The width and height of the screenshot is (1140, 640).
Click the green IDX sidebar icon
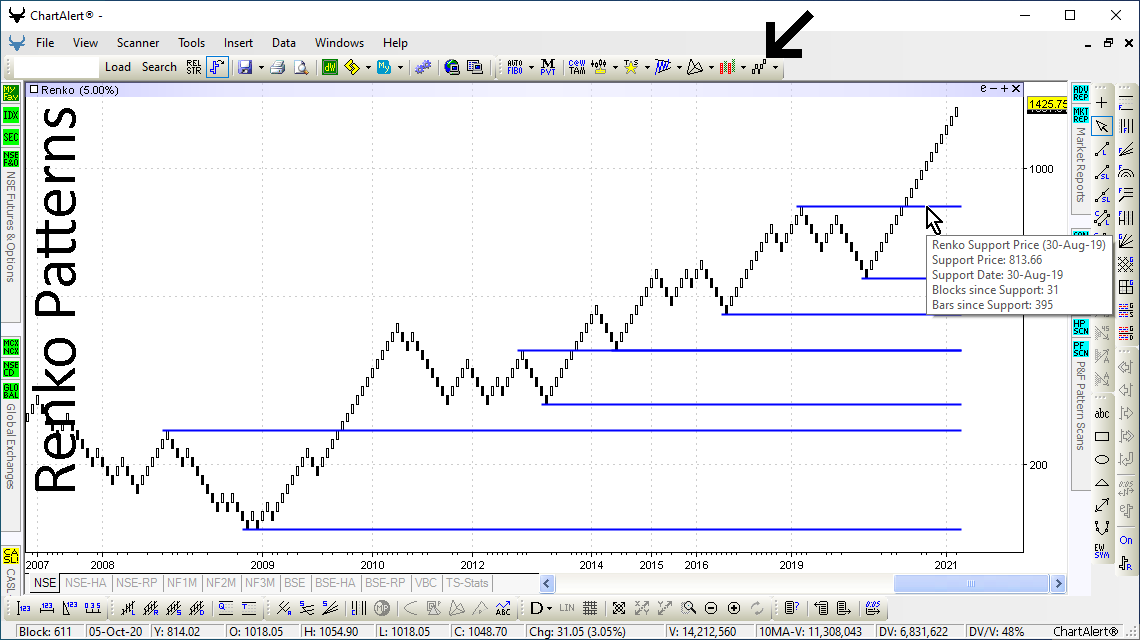[x=11, y=115]
